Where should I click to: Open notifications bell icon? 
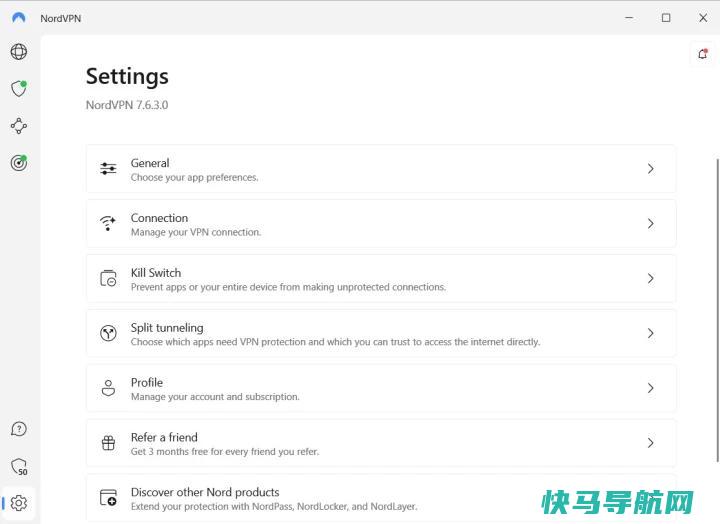tap(703, 54)
